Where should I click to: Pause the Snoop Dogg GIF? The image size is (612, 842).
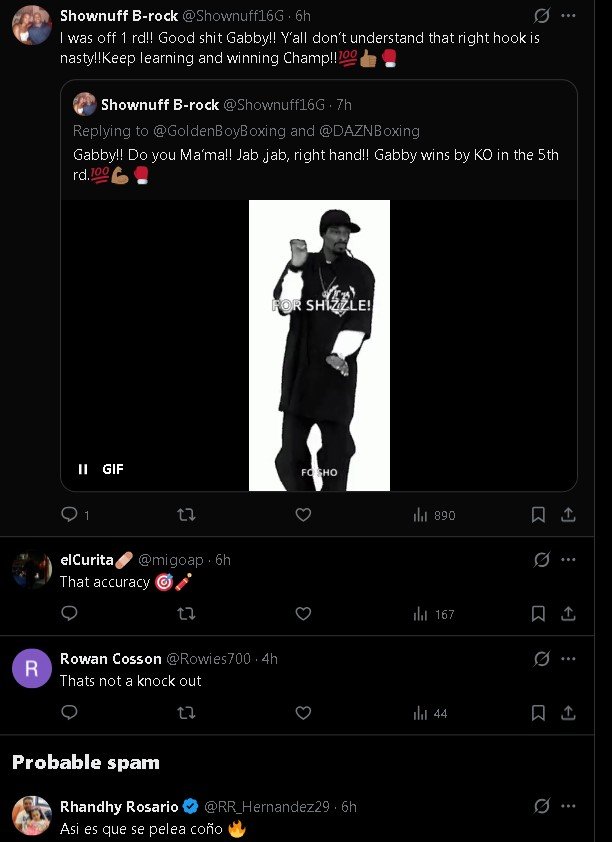point(83,469)
